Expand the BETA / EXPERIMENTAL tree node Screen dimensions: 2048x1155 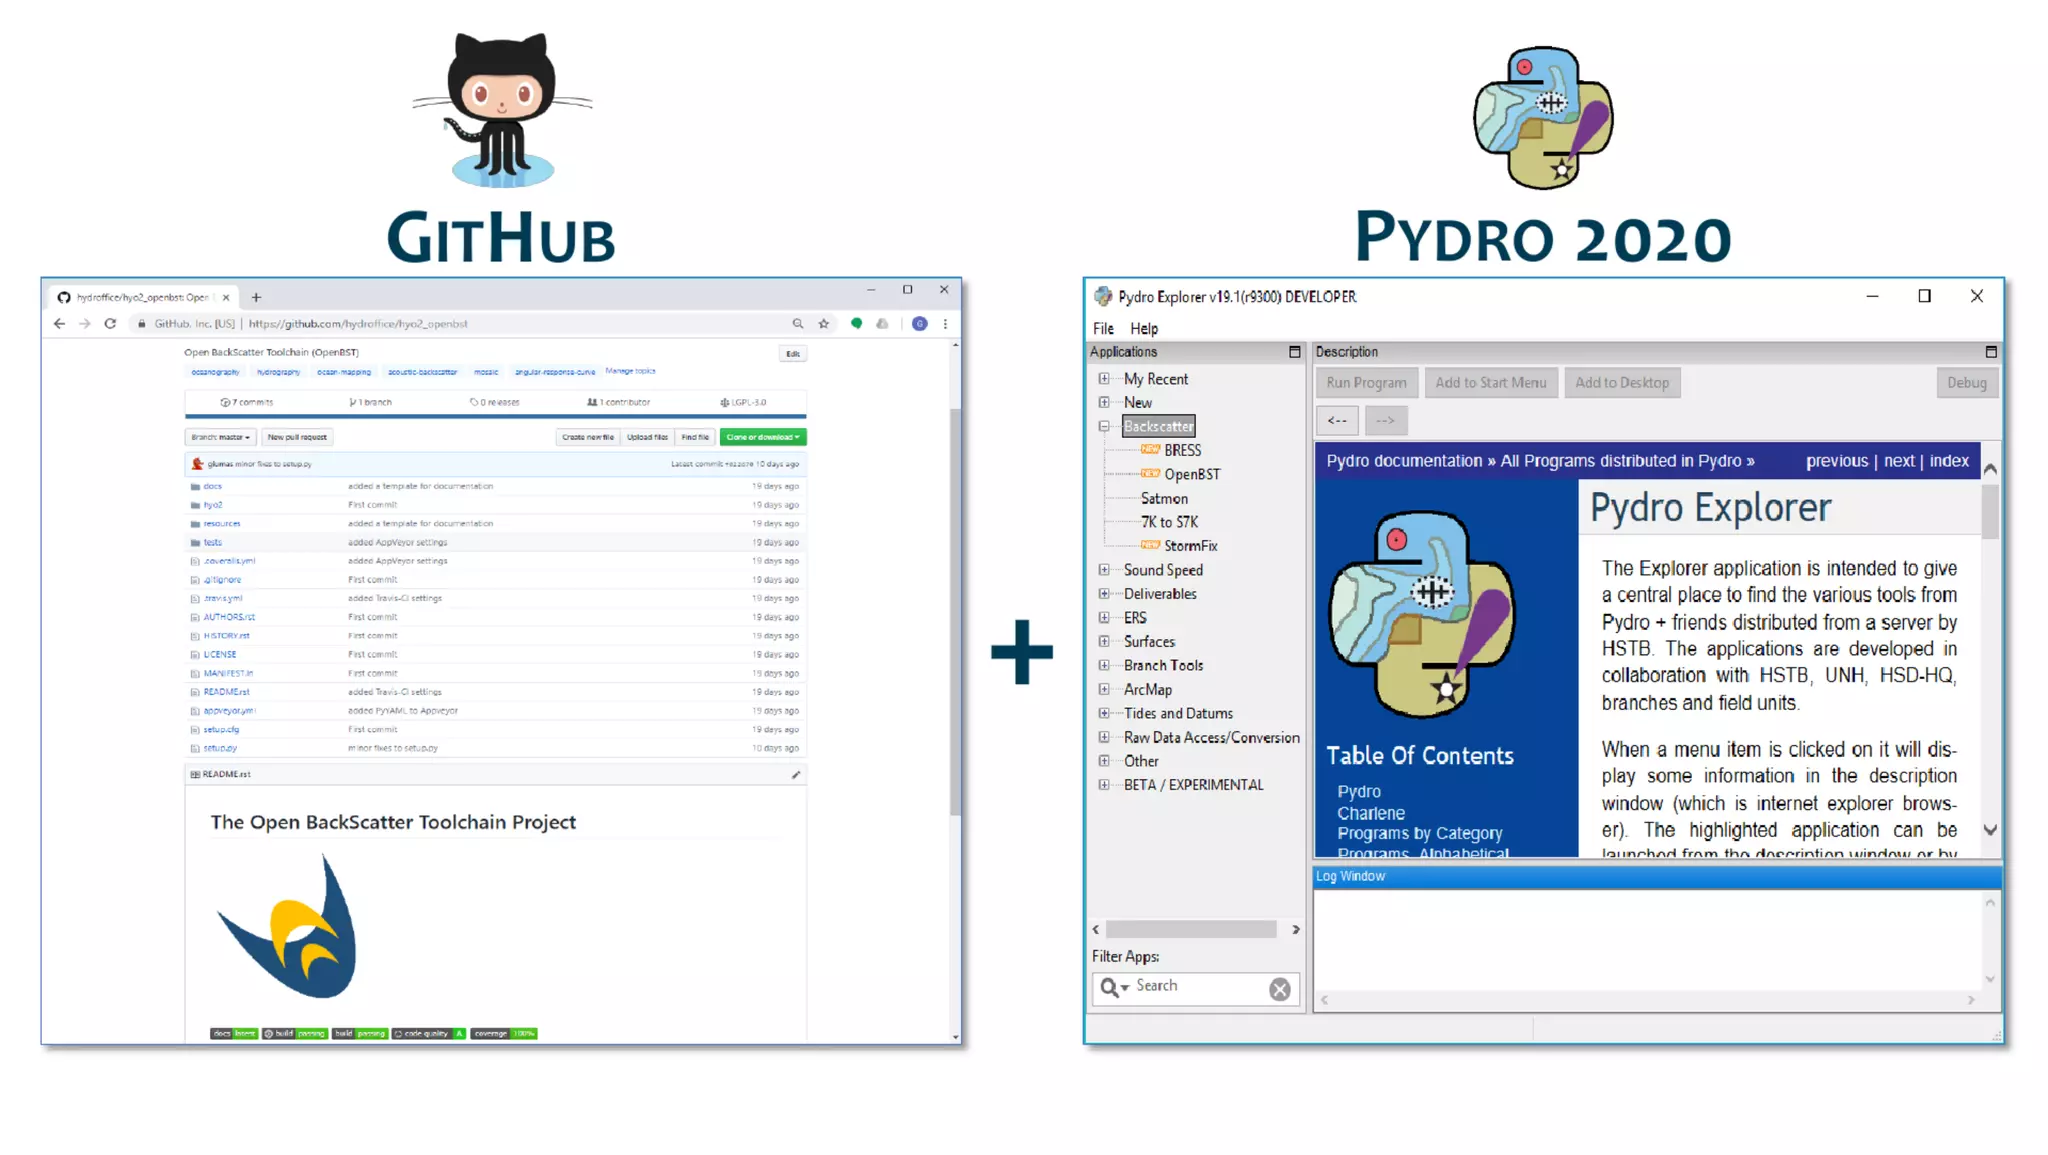1104,785
